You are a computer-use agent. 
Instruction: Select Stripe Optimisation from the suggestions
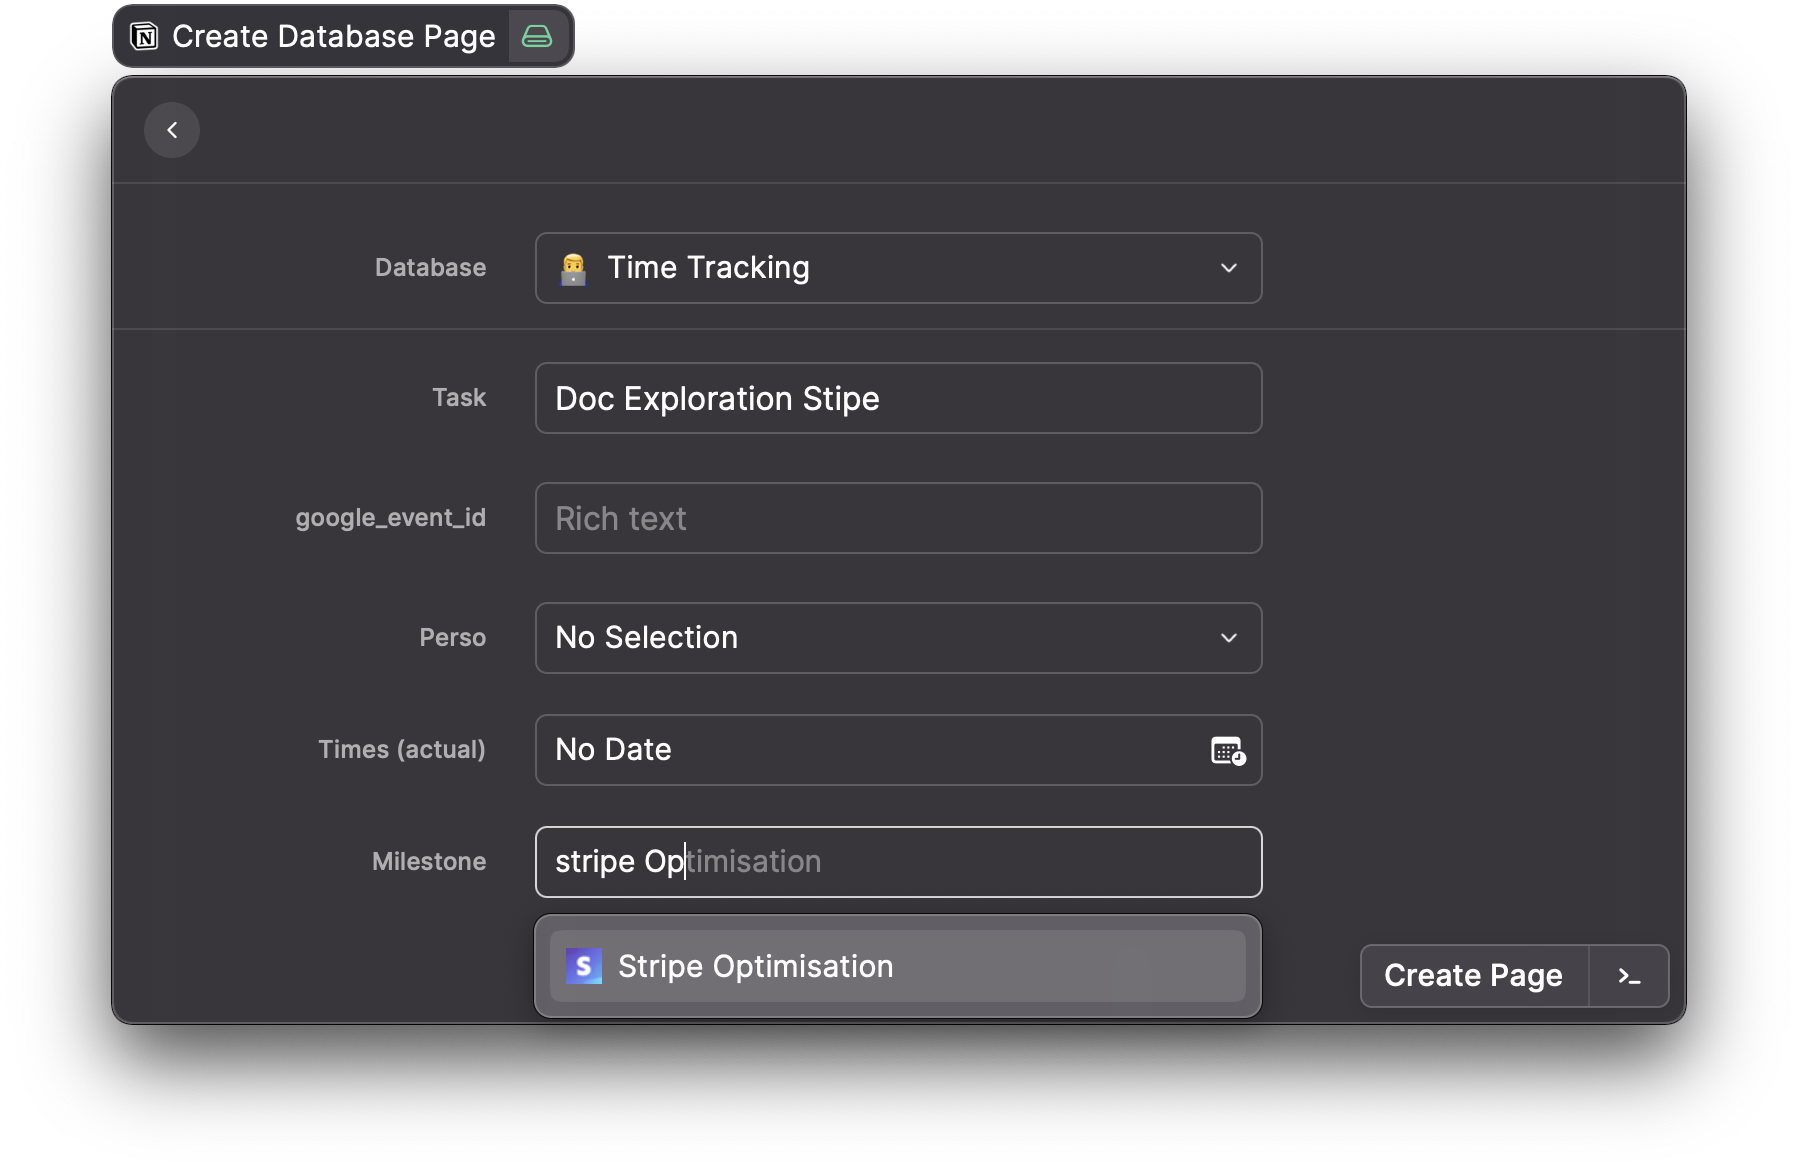(898, 966)
